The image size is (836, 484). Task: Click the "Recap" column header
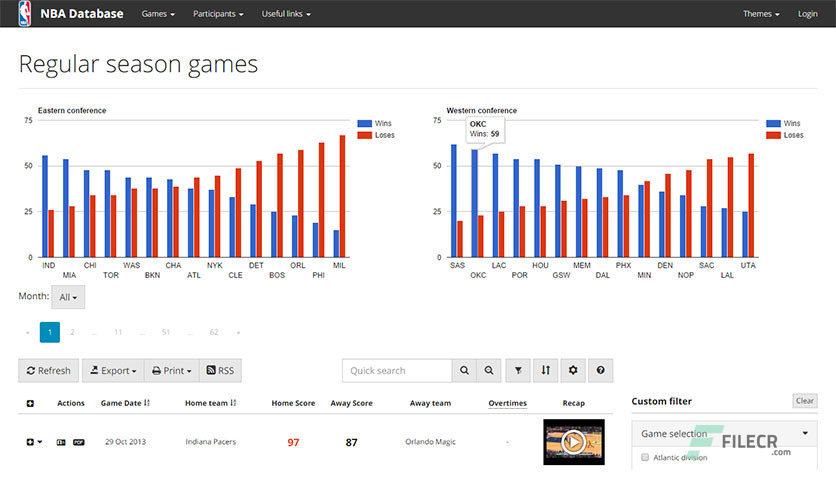point(574,404)
